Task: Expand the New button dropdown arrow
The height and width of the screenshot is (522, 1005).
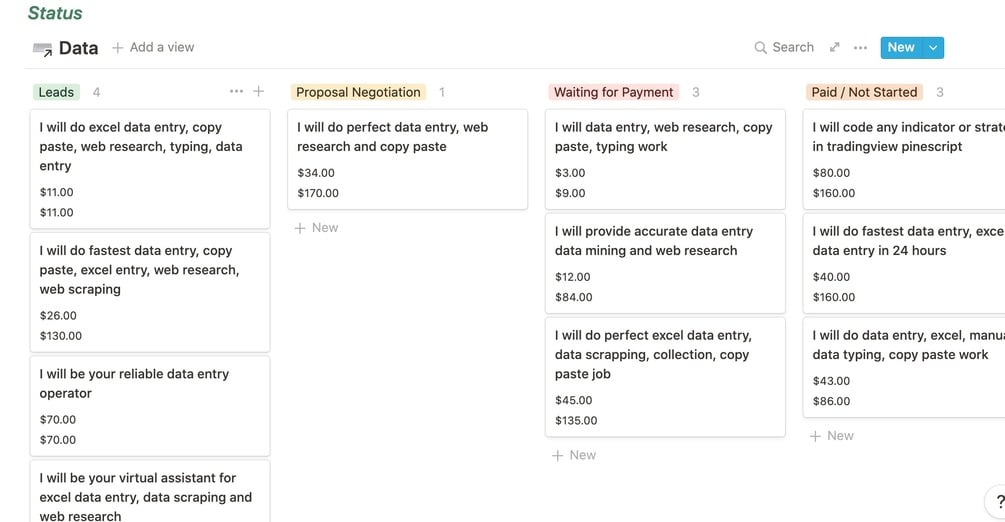Action: coord(933,47)
